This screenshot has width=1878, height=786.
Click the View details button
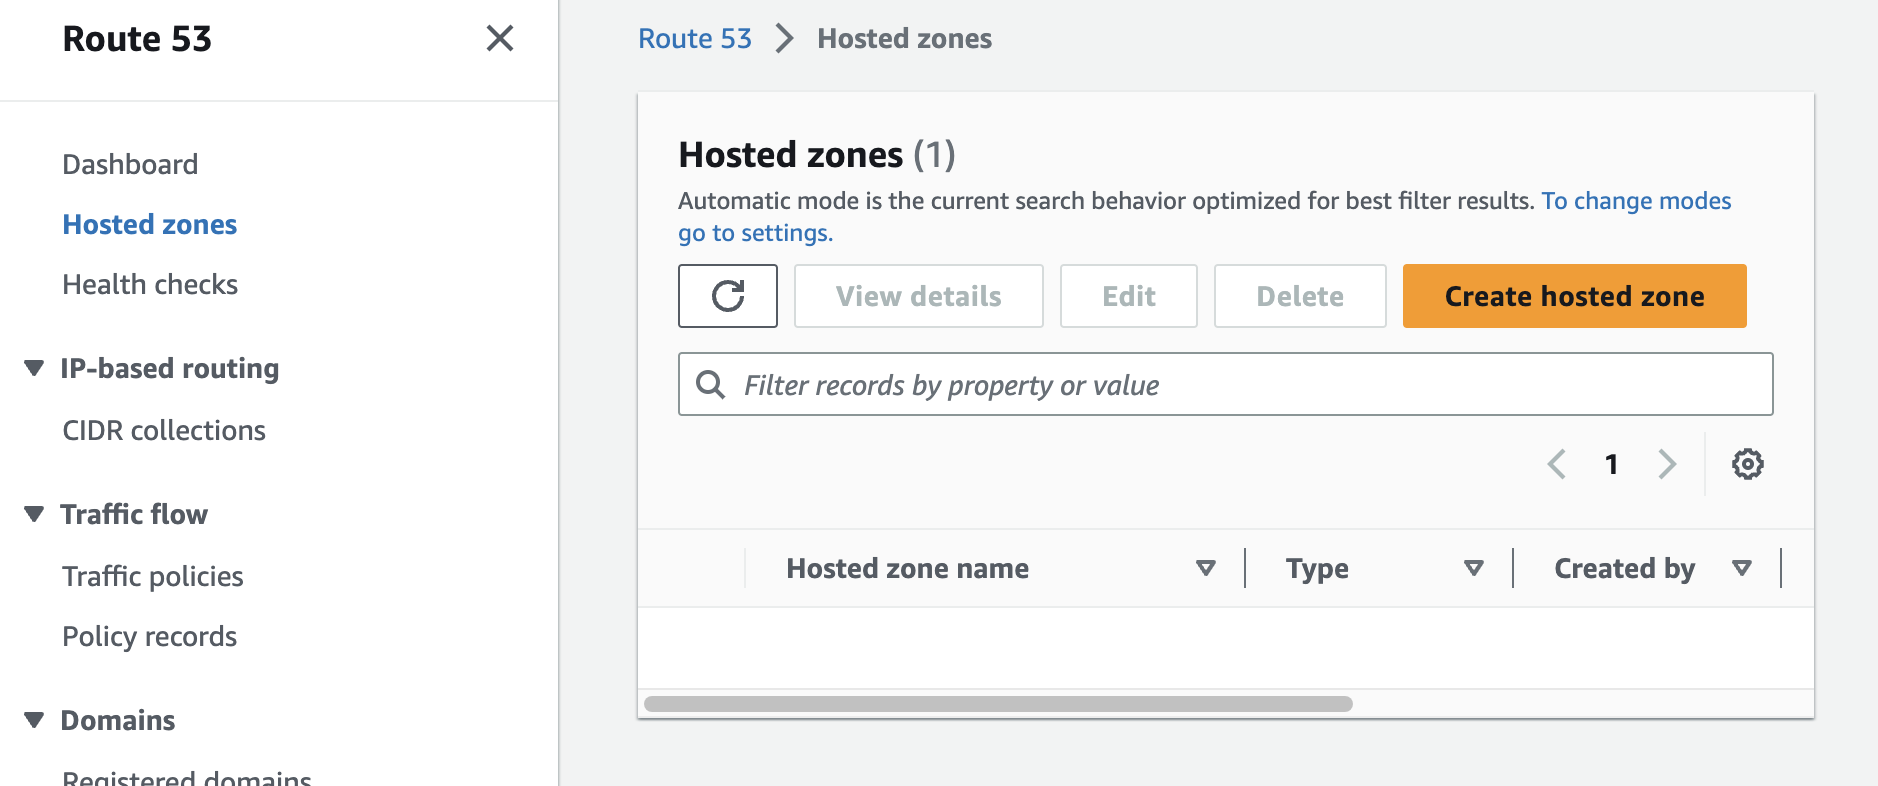pyautogui.click(x=919, y=296)
